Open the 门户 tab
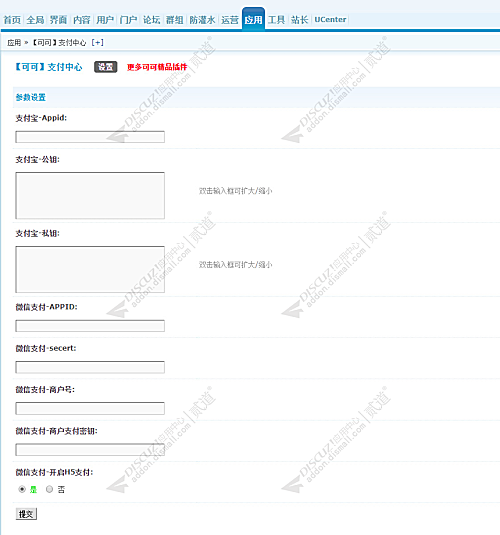Viewport: 500px width, 535px height. point(128,20)
